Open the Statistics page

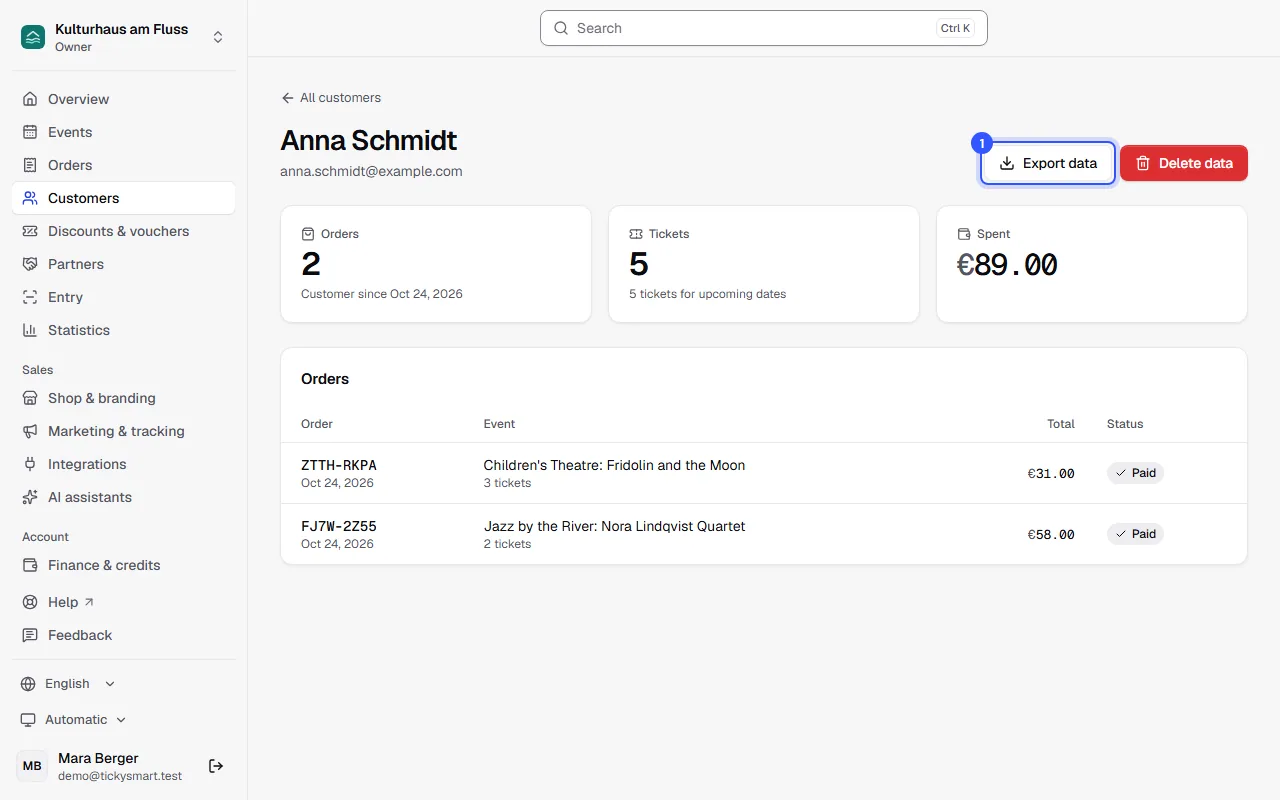pyautogui.click(x=124, y=330)
